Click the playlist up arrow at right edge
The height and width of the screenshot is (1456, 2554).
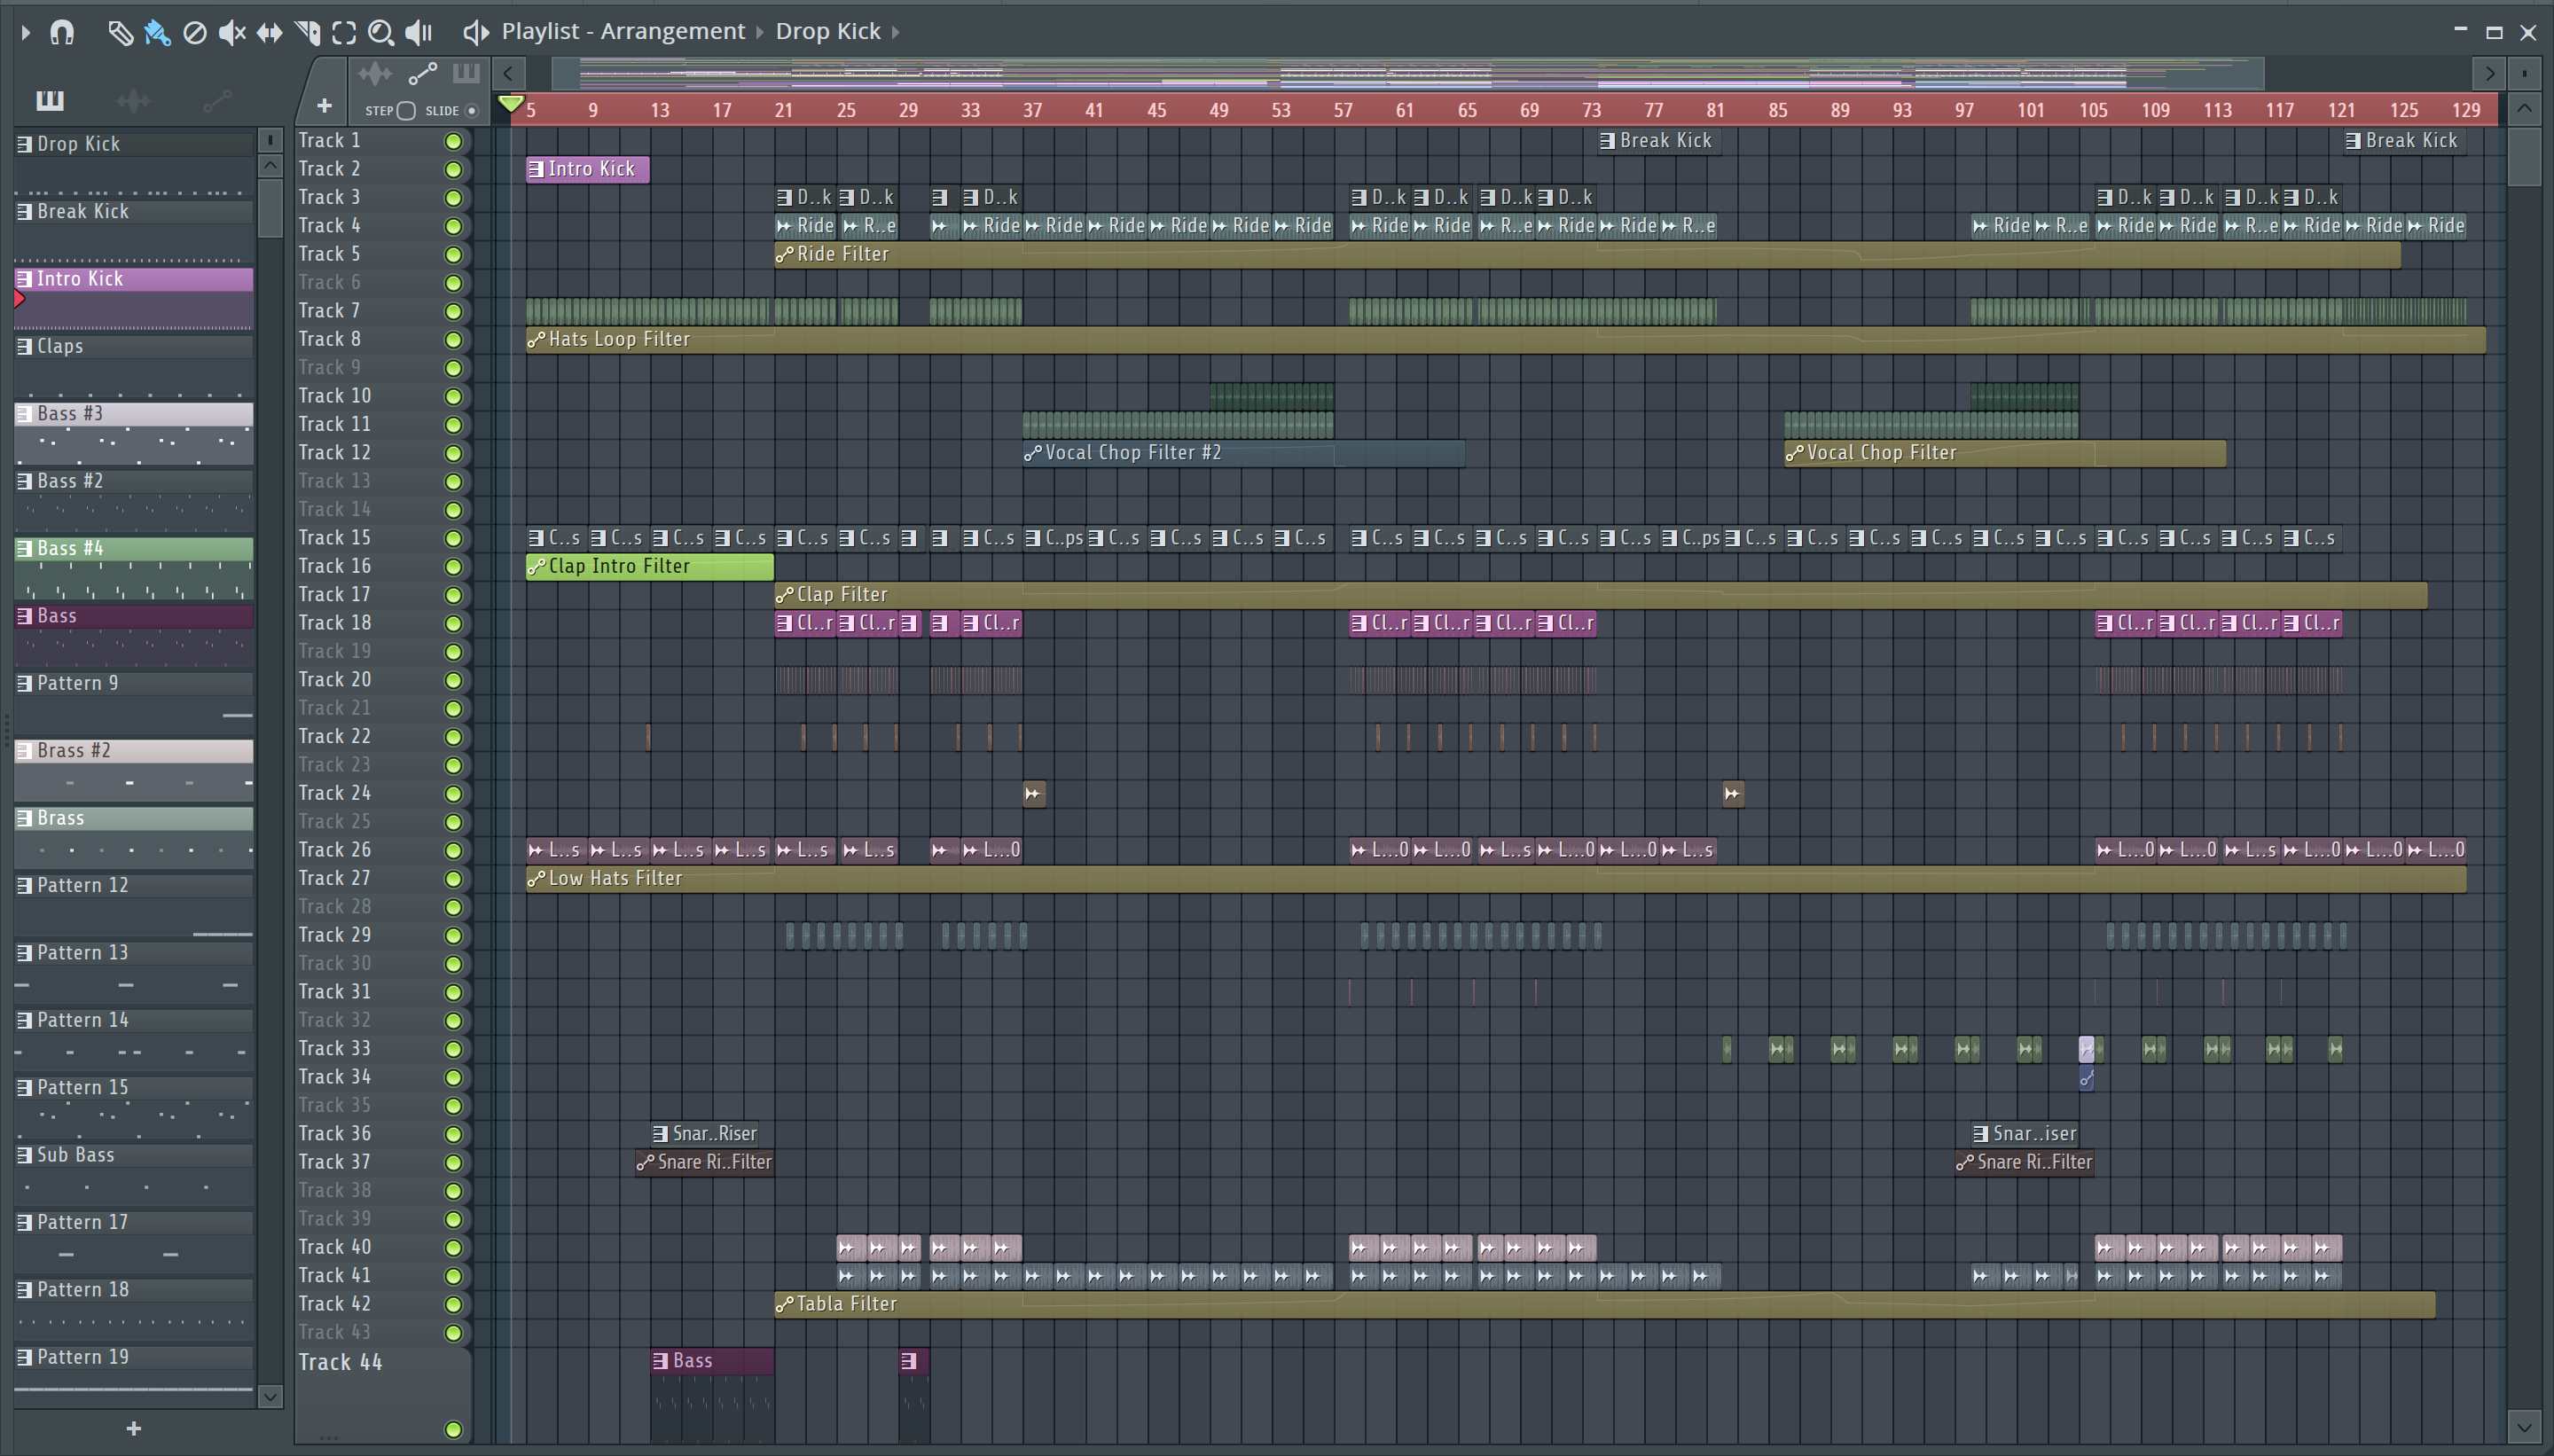pos(2524,108)
